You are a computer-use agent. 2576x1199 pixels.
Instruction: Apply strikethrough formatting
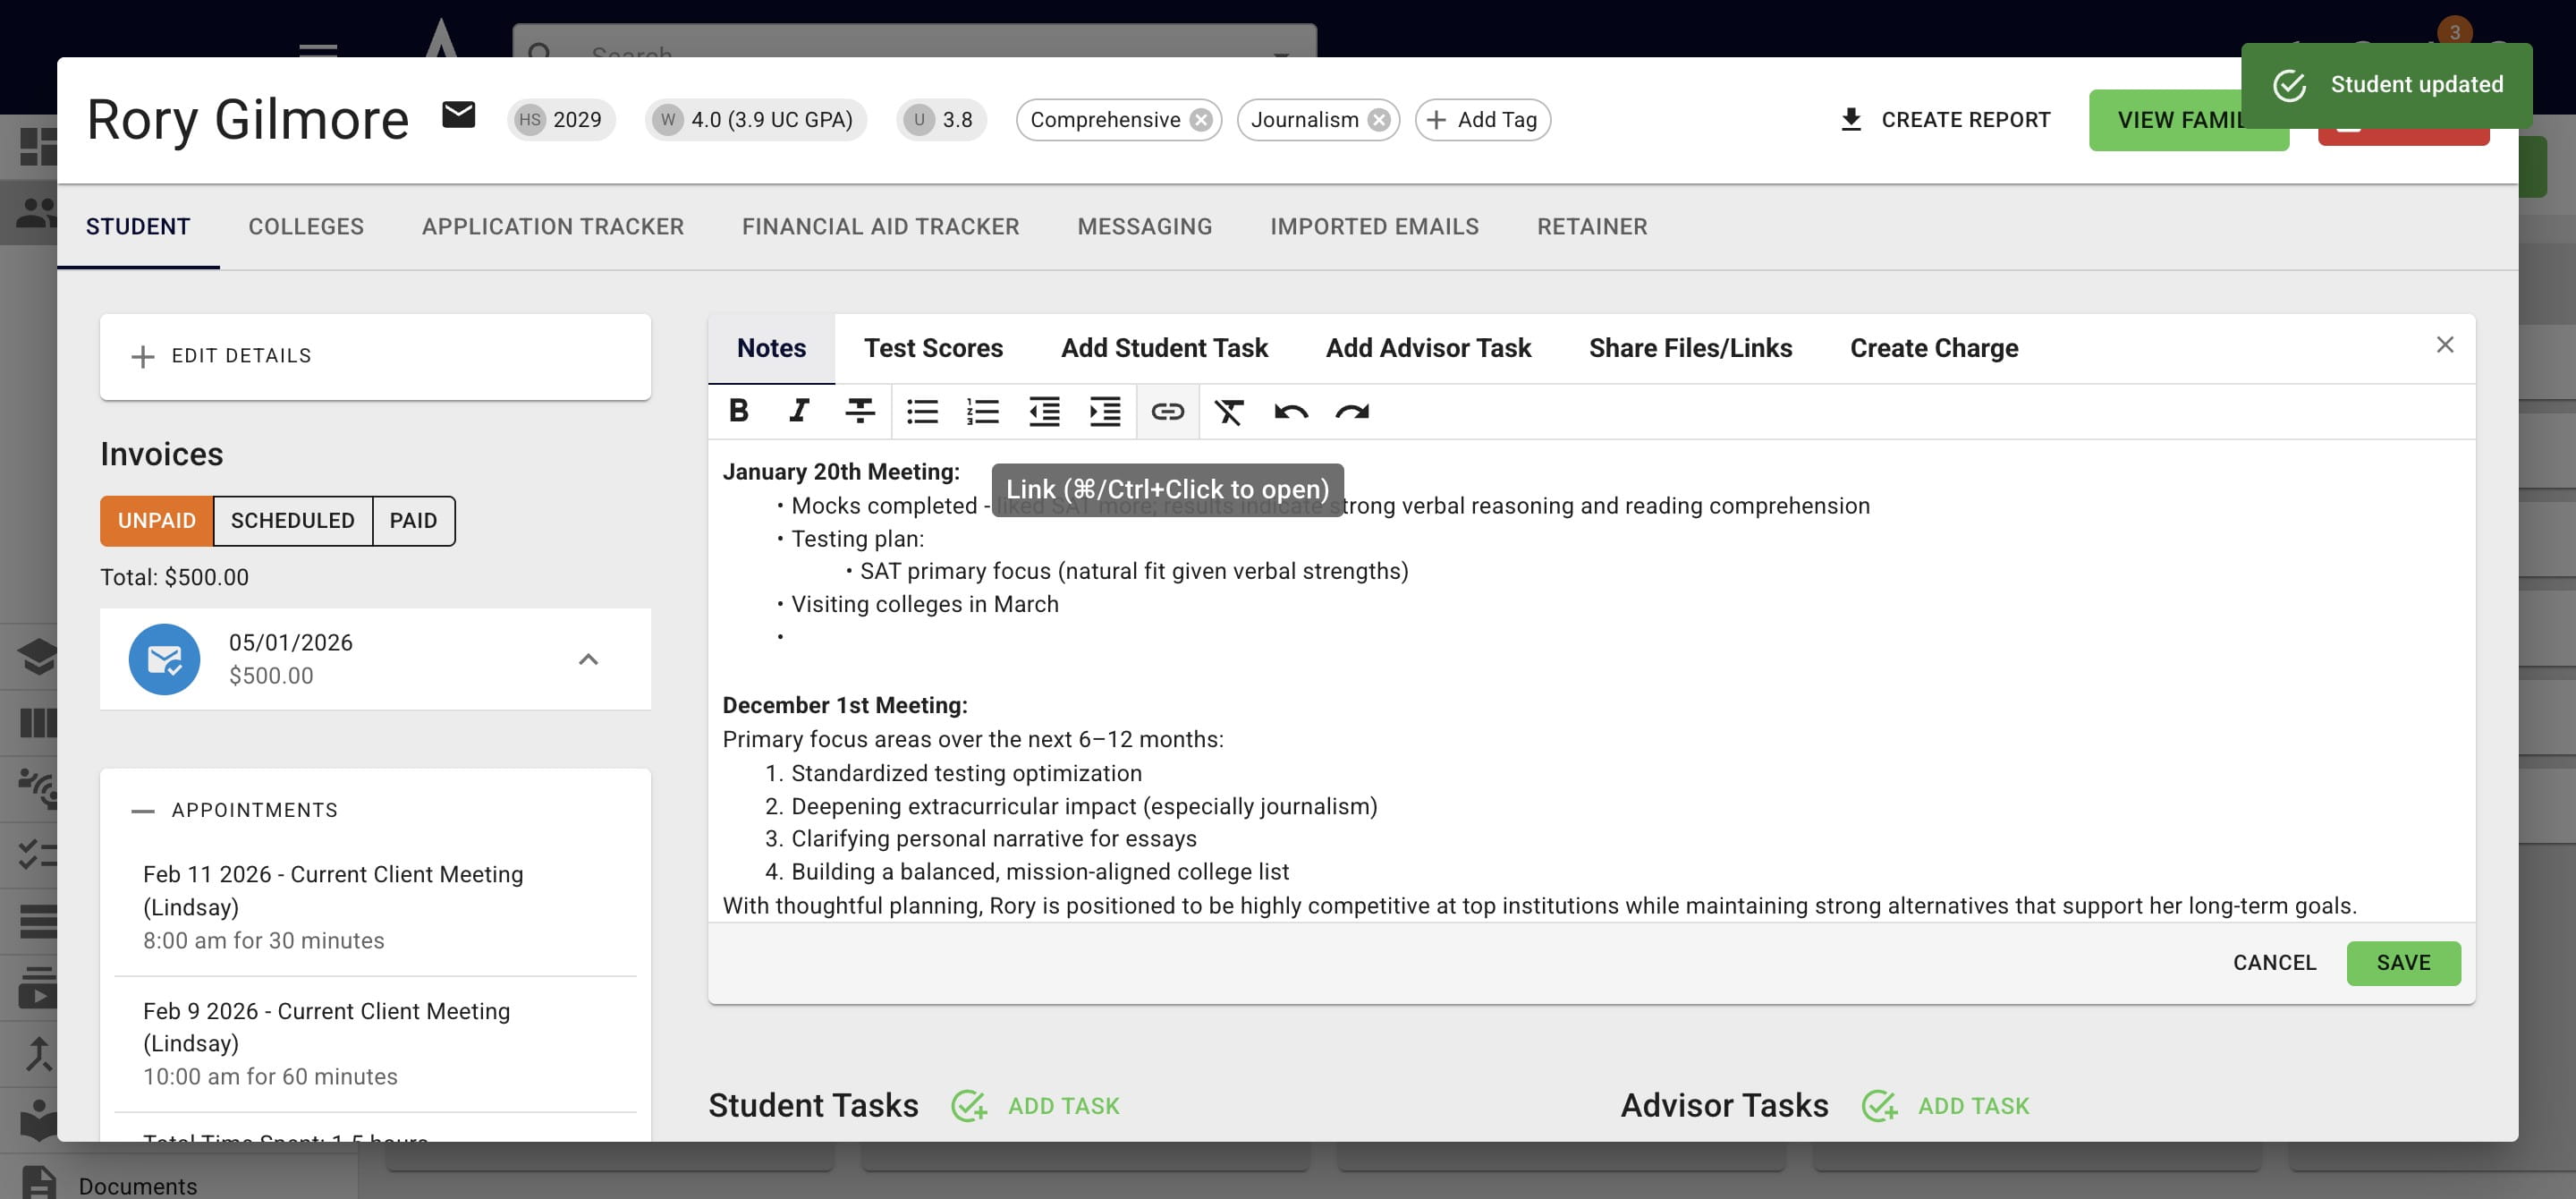pyautogui.click(x=860, y=411)
